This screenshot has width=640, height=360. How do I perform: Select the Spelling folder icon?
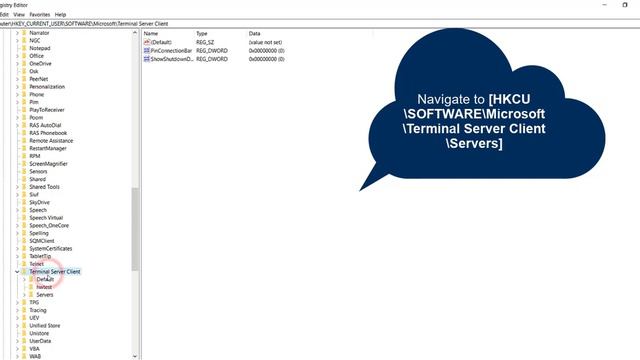point(24,233)
